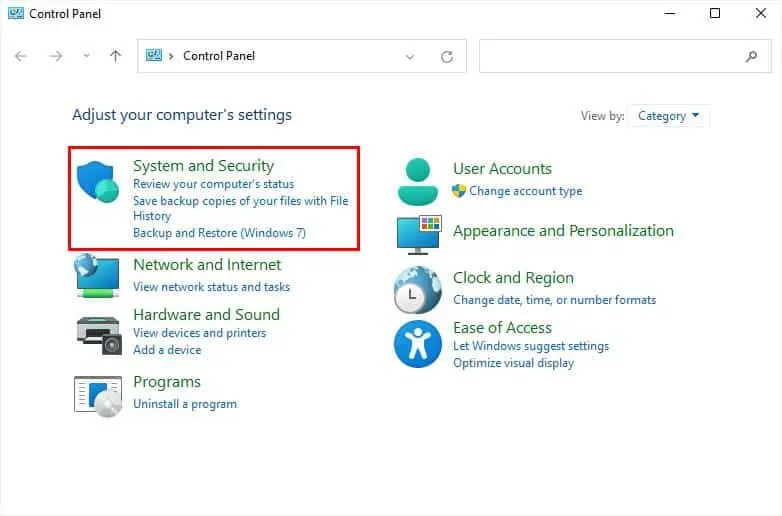Open the Ease of Access category

pos(502,328)
